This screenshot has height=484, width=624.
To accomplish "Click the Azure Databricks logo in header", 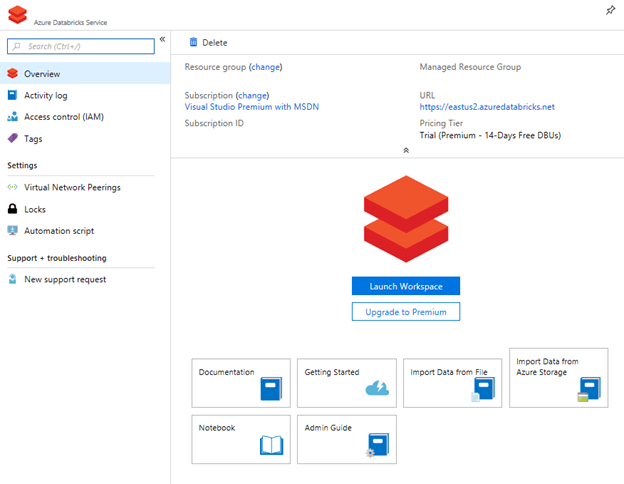I will point(17,14).
